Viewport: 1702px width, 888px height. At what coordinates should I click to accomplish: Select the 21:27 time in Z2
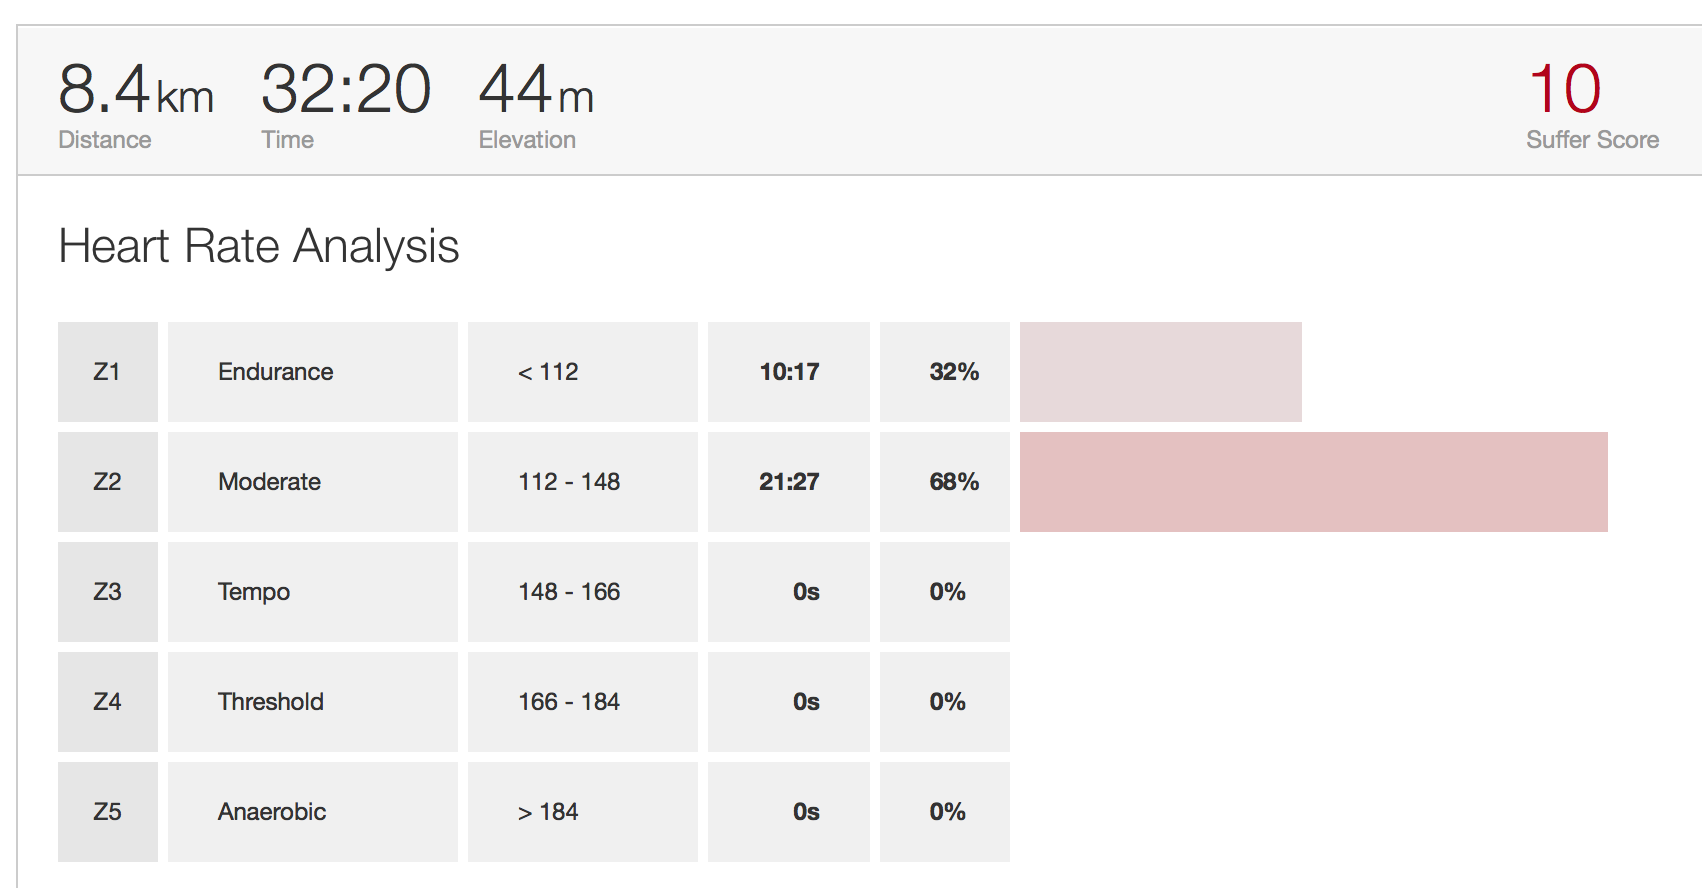coord(789,482)
